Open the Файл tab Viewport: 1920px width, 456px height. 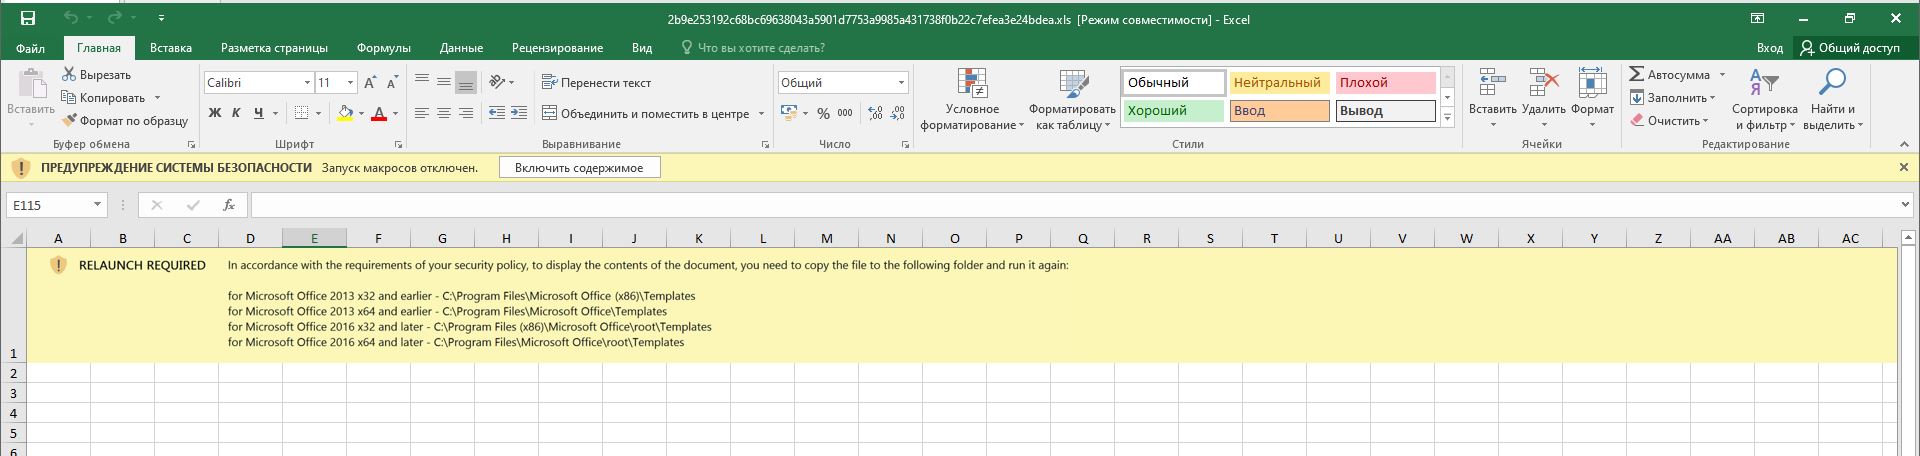coord(30,48)
